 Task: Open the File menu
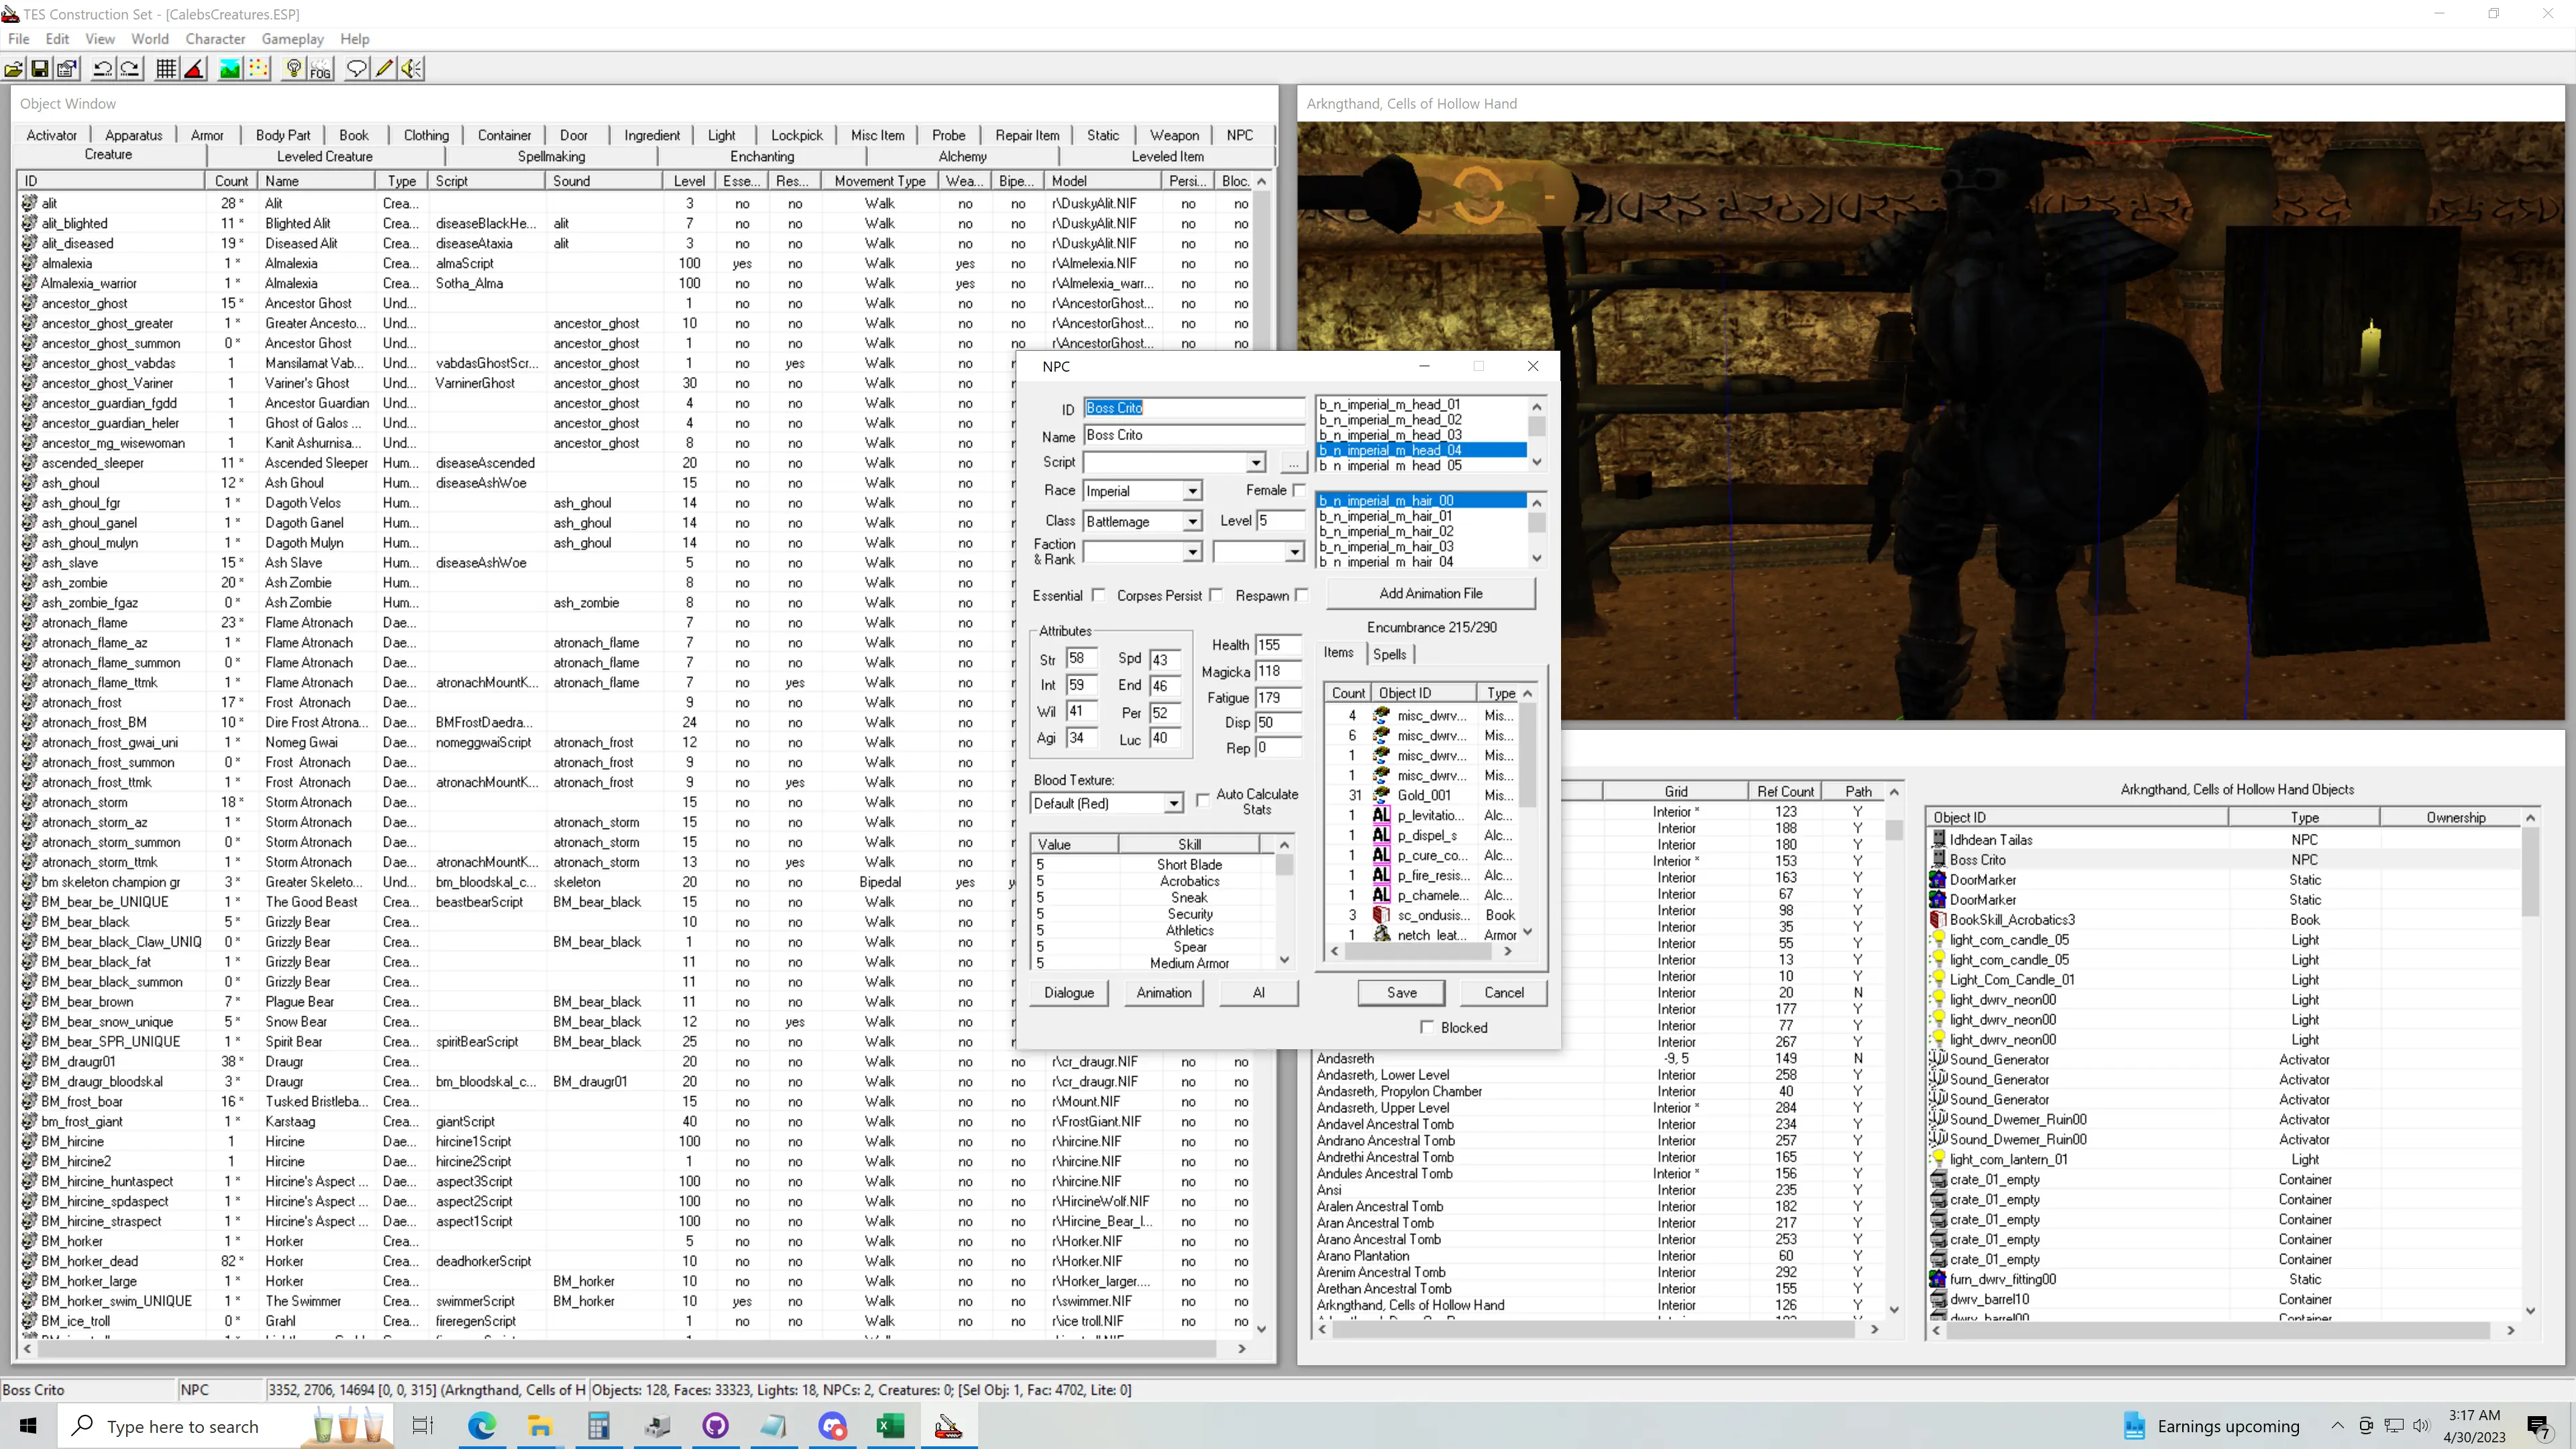tap(18, 39)
